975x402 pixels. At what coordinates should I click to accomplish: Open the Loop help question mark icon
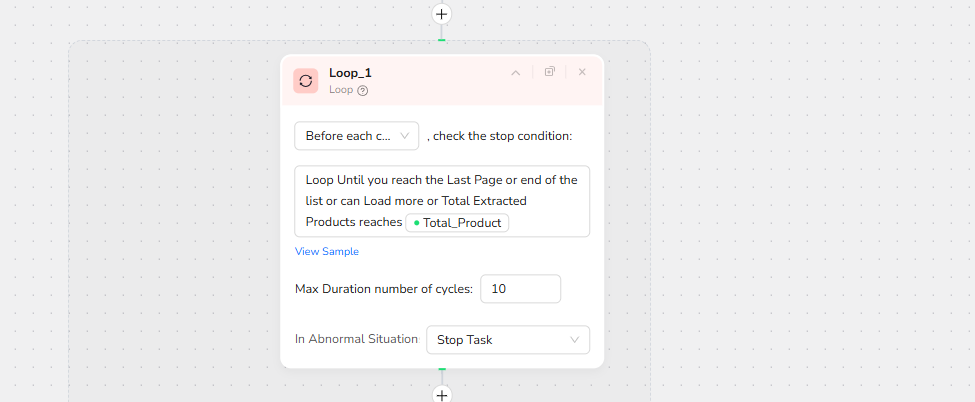pyautogui.click(x=363, y=90)
